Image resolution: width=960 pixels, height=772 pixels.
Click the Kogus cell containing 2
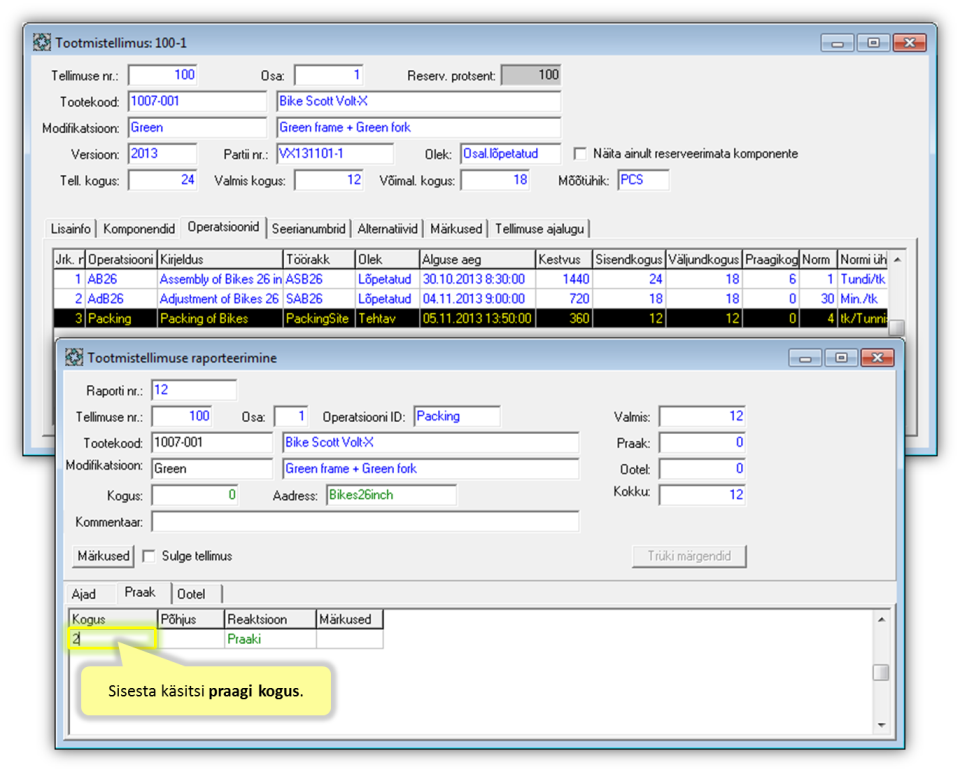(113, 639)
